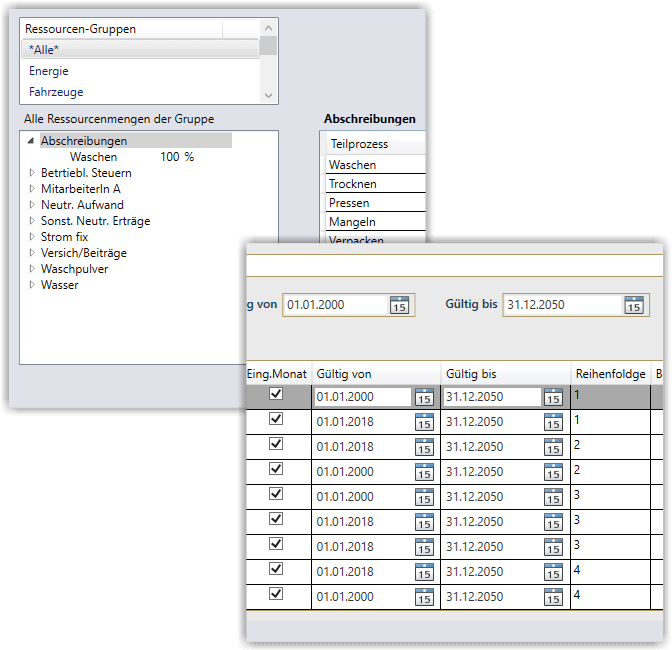This screenshot has height=650, width=672.
Task: Open Gültig von calendar for 01.01.2000 Reihenfolge 4 row
Action: pyautogui.click(x=424, y=597)
